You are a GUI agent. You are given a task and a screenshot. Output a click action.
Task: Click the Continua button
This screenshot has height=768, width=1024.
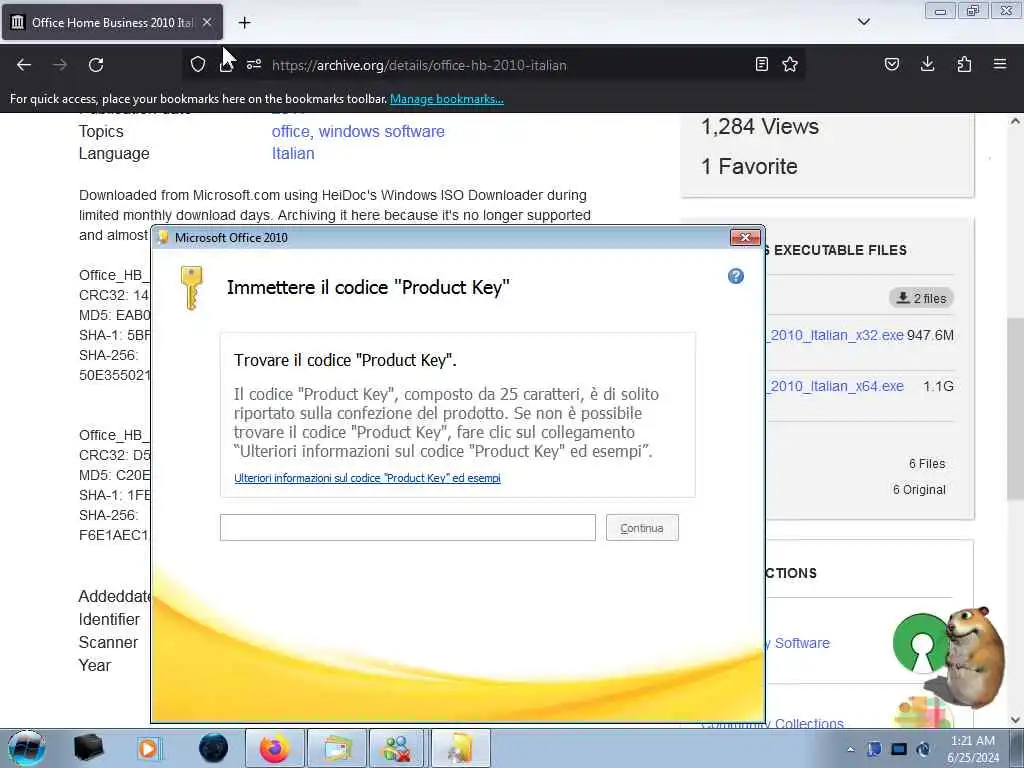642,528
